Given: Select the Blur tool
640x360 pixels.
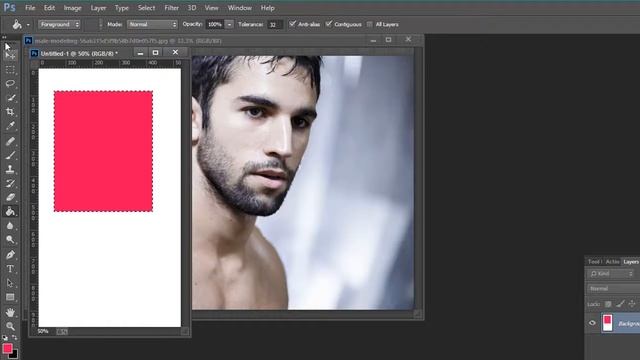Looking at the screenshot, I should click(10, 226).
